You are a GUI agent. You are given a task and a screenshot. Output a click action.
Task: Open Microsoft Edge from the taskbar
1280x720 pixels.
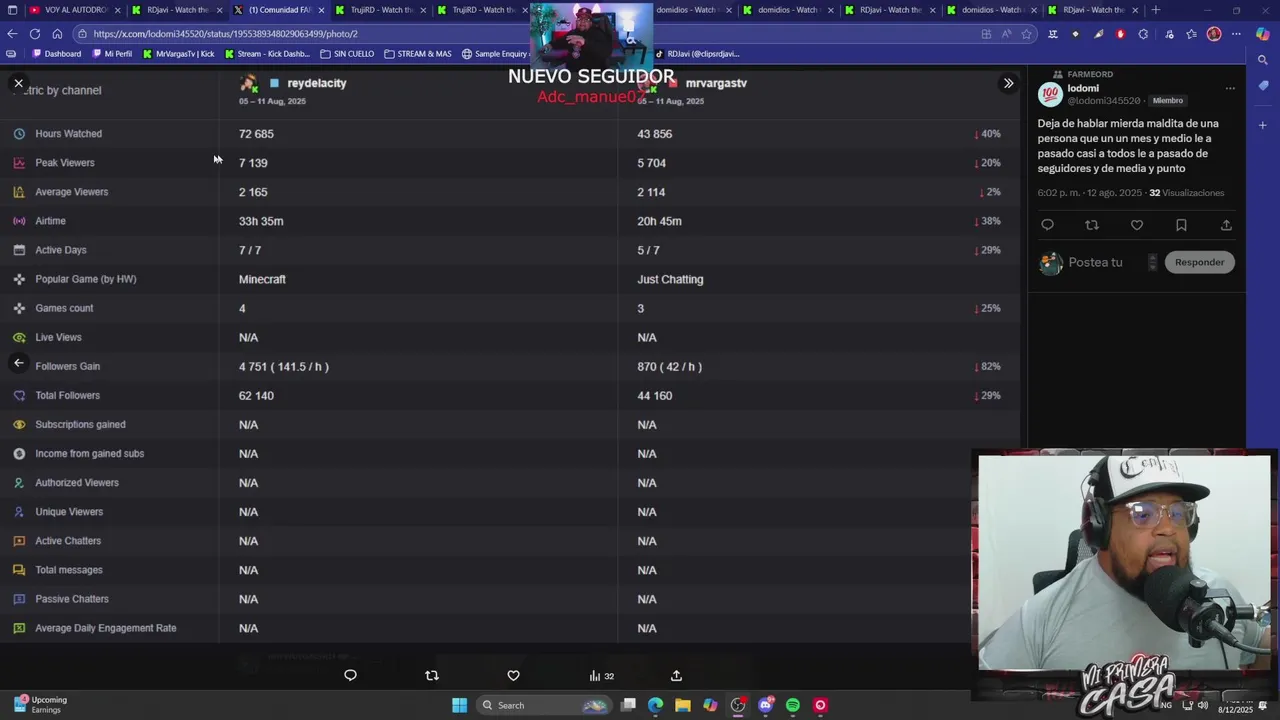point(655,705)
